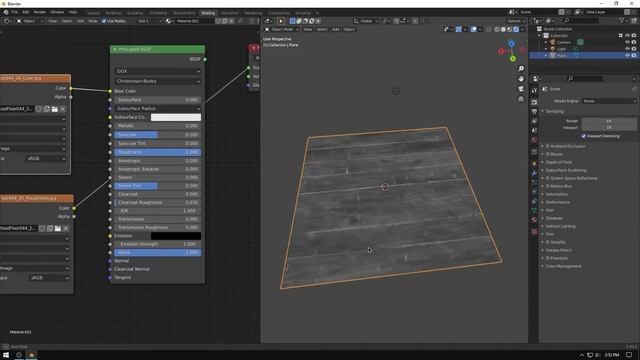Viewport: 640px width, 360px height.
Task: Hide the Collection in the outliner
Action: (627, 36)
